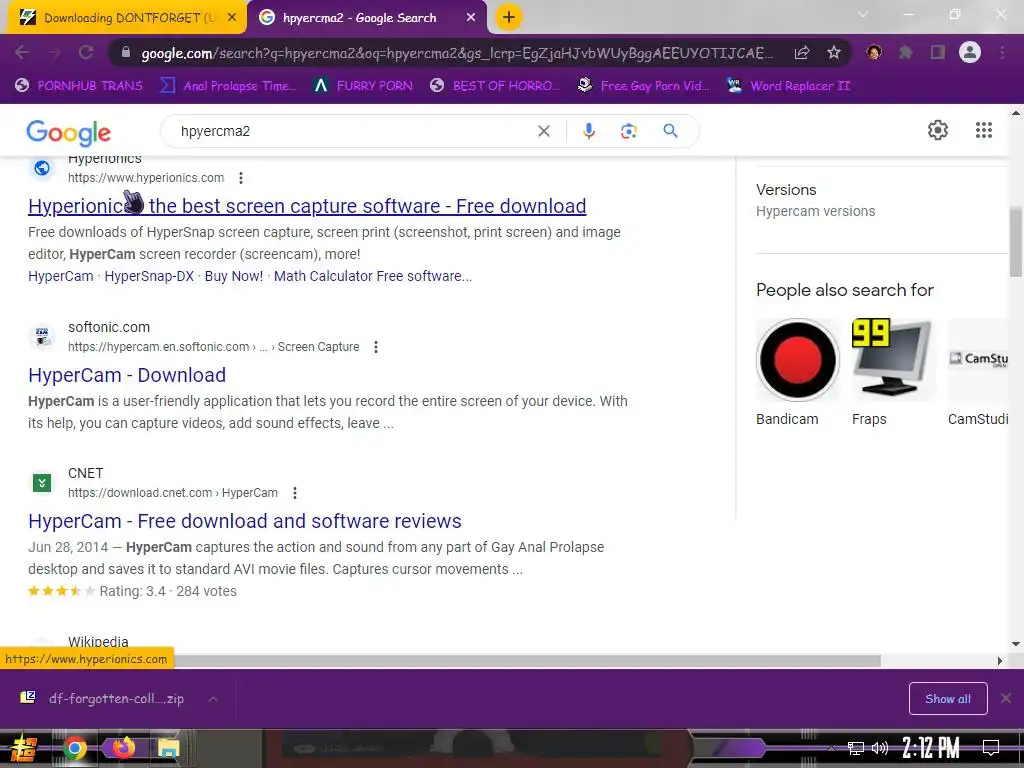Submit search with magnifier icon
This screenshot has height=768, width=1024.
tap(670, 131)
